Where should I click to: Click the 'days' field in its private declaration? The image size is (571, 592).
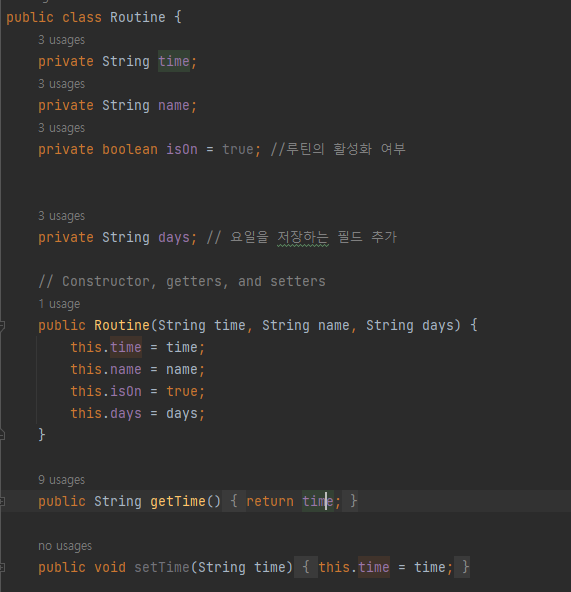pyautogui.click(x=174, y=237)
